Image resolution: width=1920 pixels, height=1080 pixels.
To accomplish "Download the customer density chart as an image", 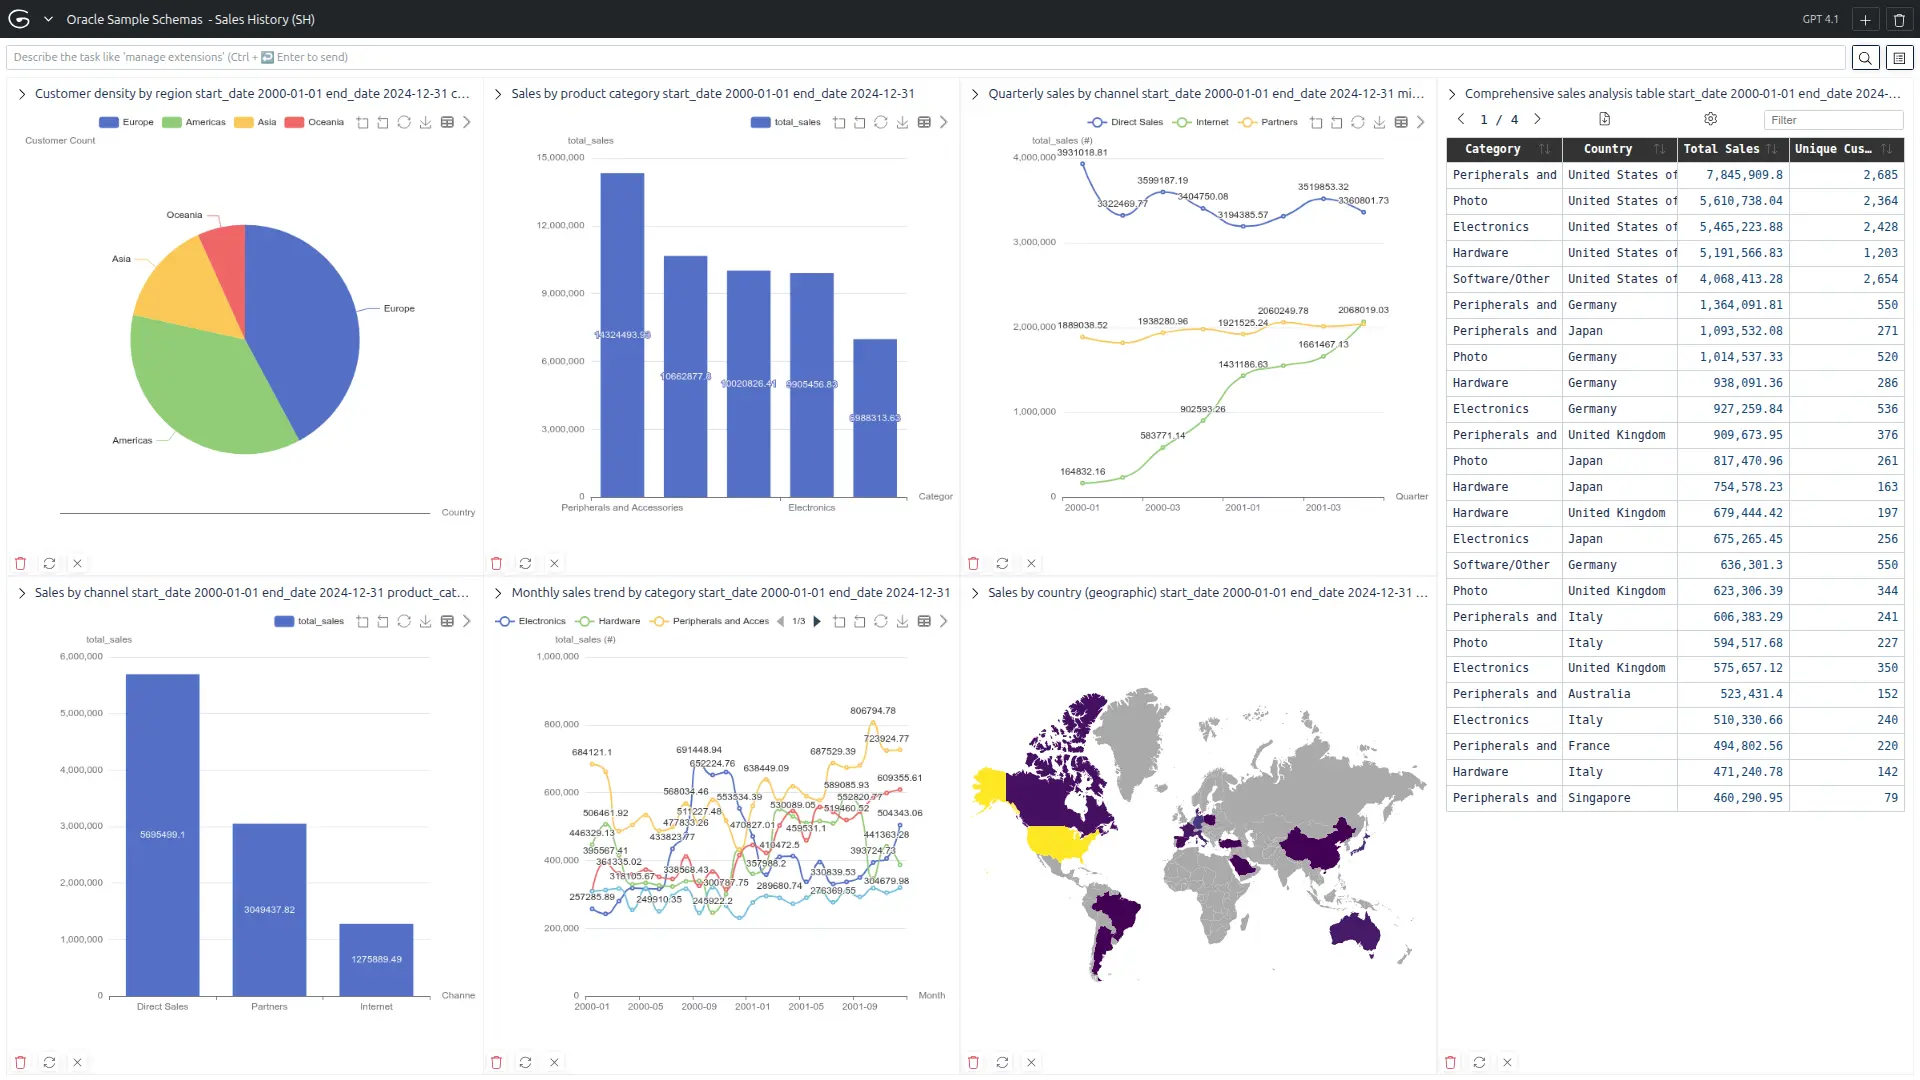I will pyautogui.click(x=425, y=122).
